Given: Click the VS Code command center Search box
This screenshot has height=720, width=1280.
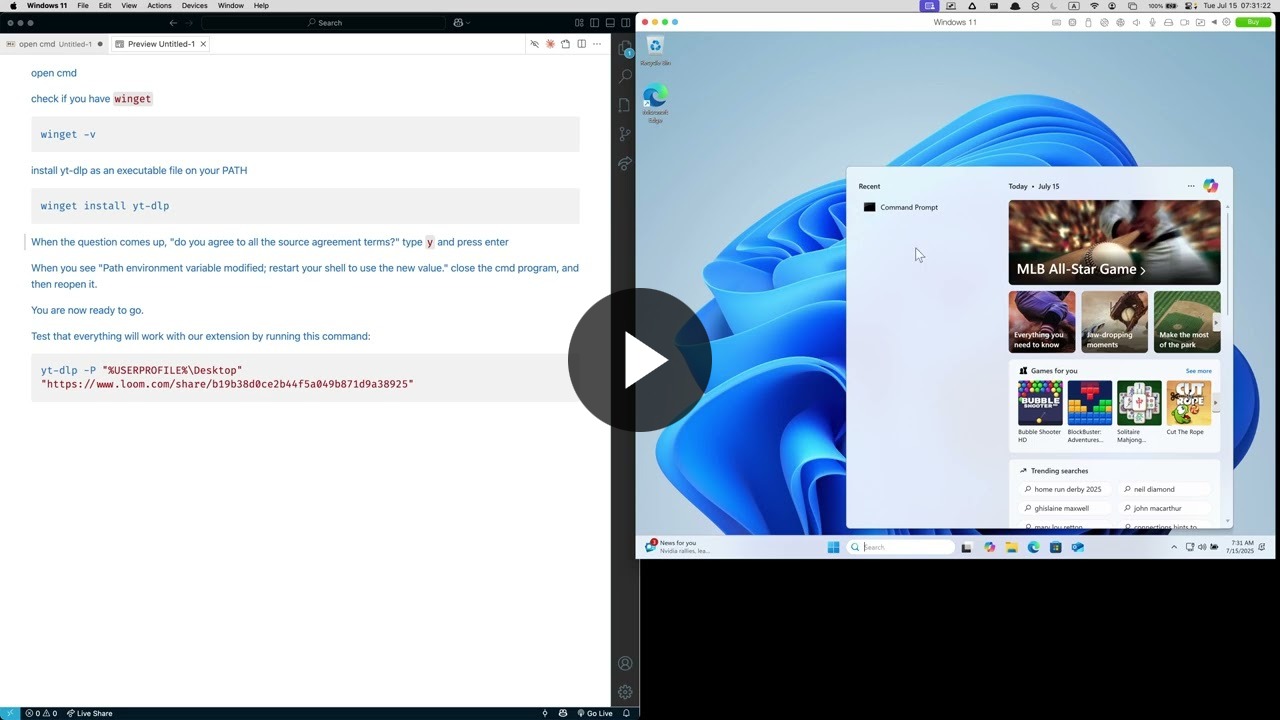Looking at the screenshot, I should (324, 22).
